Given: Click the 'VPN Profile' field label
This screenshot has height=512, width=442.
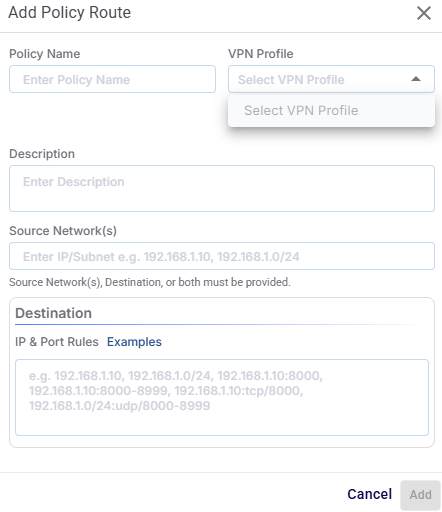Looking at the screenshot, I should (x=261, y=54).
